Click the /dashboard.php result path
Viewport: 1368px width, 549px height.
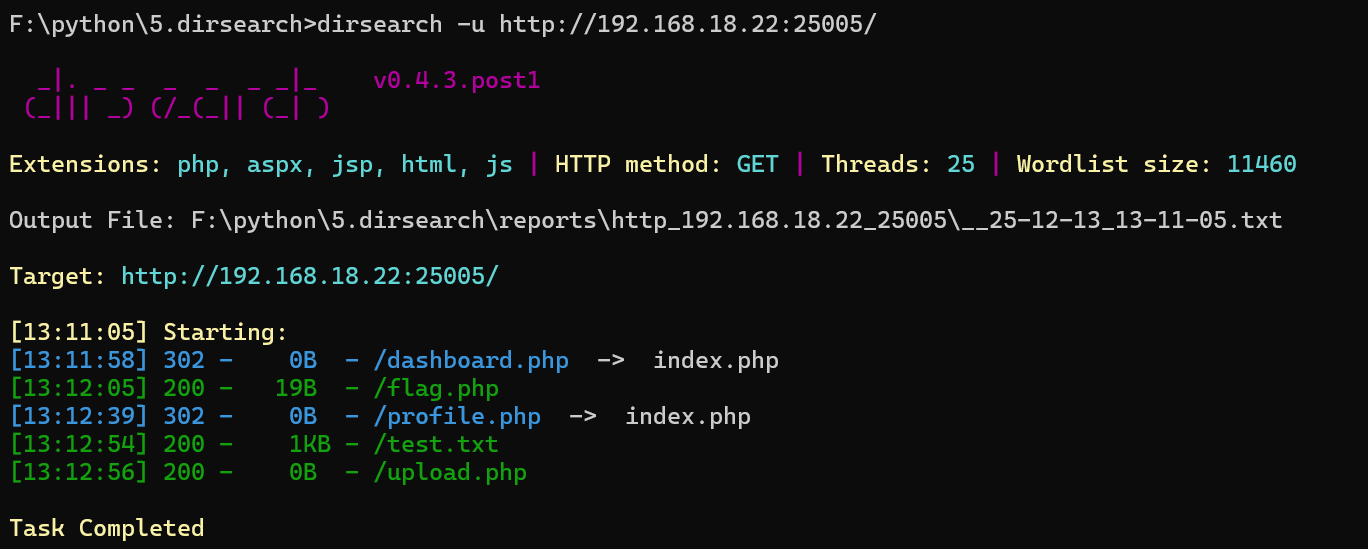point(471,360)
